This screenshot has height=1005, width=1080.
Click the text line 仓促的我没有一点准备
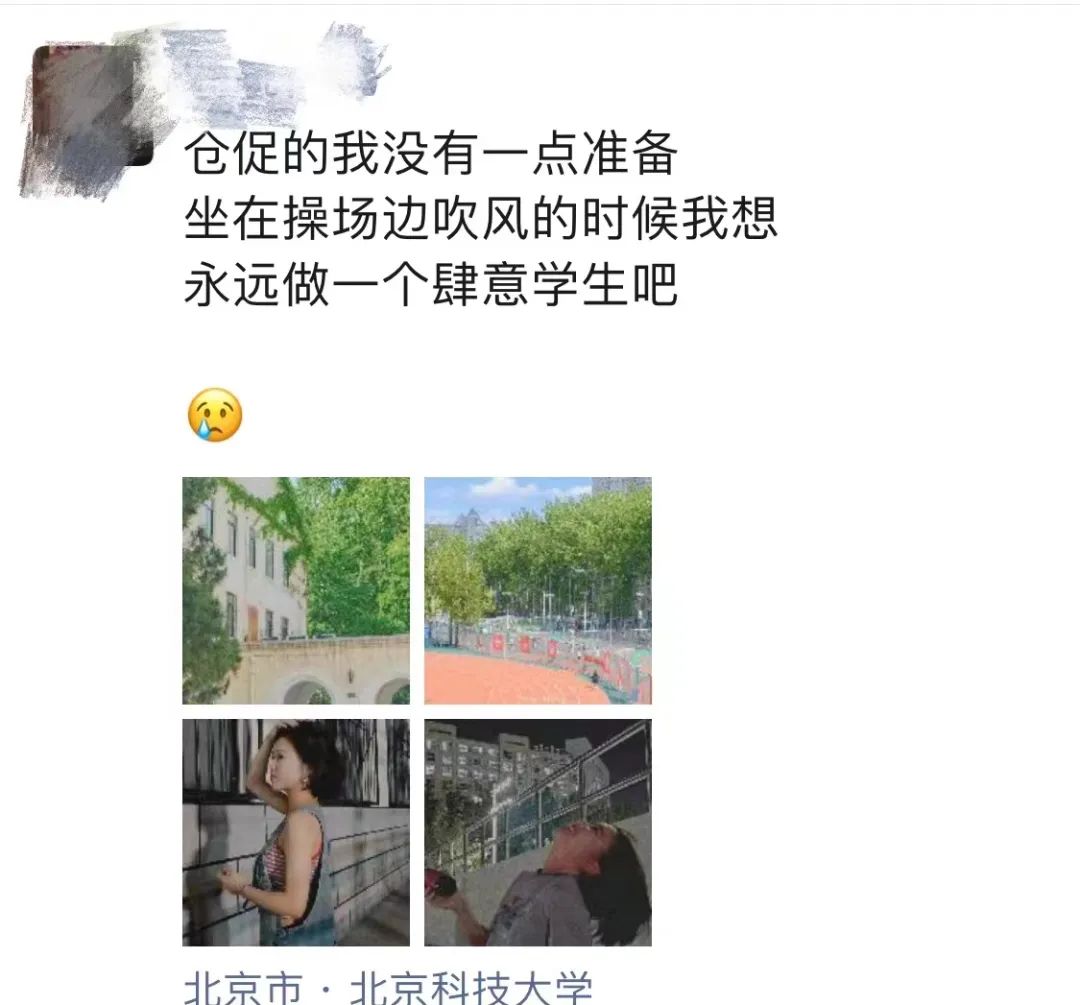[x=431, y=153]
